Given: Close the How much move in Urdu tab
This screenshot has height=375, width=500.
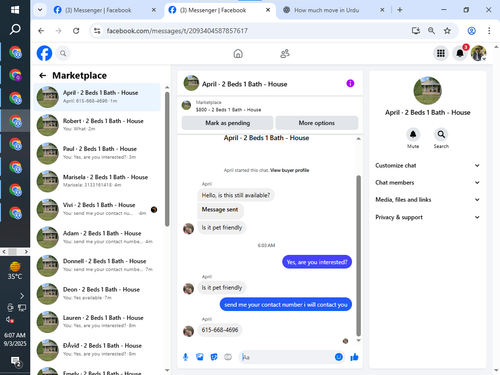Looking at the screenshot, I should click(x=382, y=10).
